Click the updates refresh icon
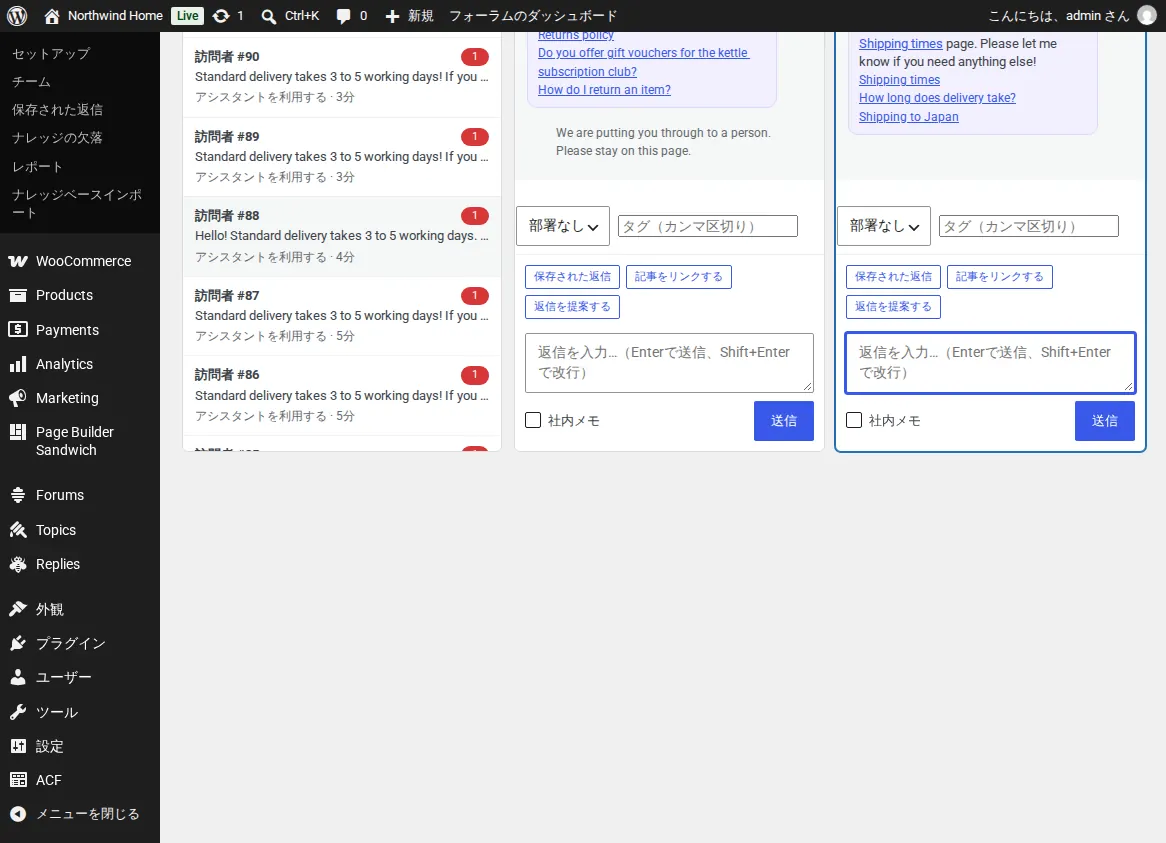The width and height of the screenshot is (1166, 843). (x=221, y=16)
